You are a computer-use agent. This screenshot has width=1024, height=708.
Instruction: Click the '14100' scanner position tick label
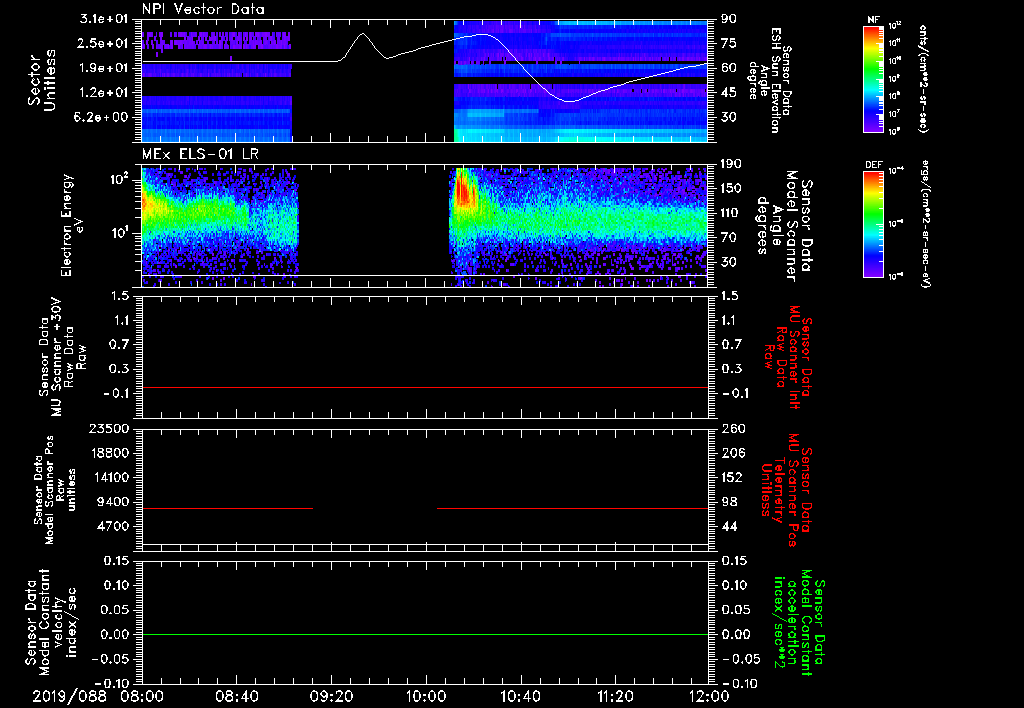[x=111, y=477]
